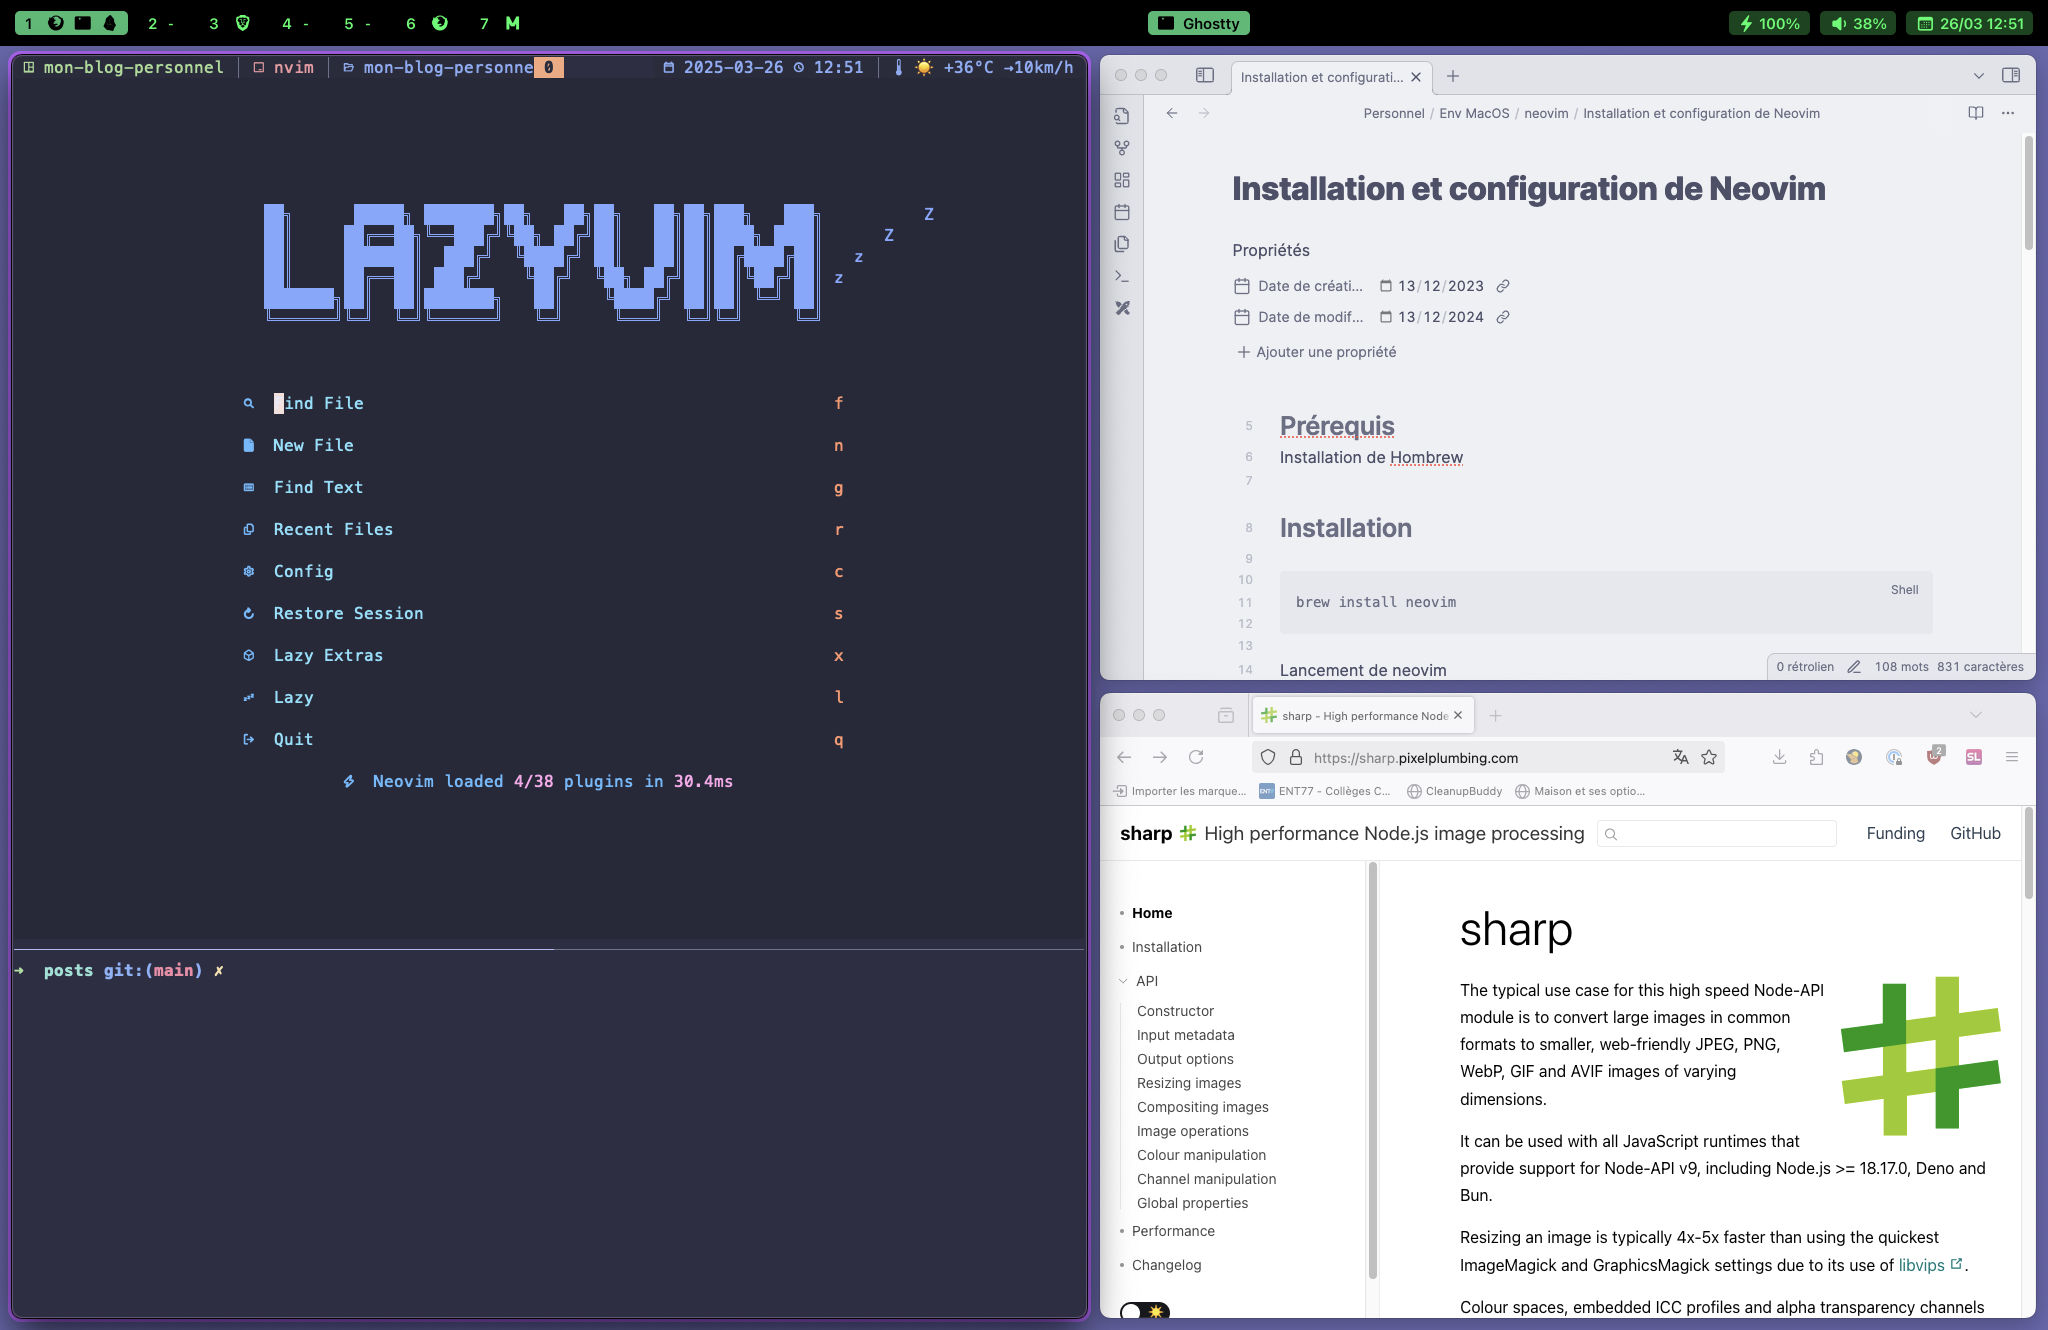Open Resizing images in sharp sidebar
The width and height of the screenshot is (2048, 1330).
(x=1188, y=1083)
